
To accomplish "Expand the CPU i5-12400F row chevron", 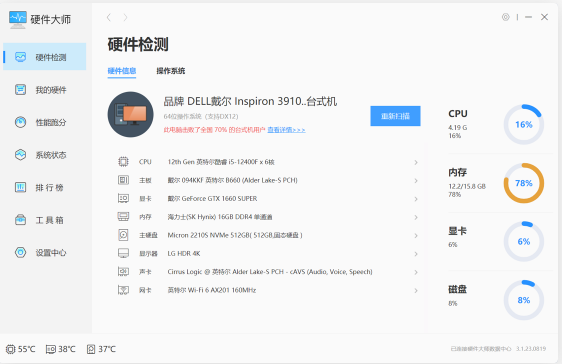I will point(416,162).
